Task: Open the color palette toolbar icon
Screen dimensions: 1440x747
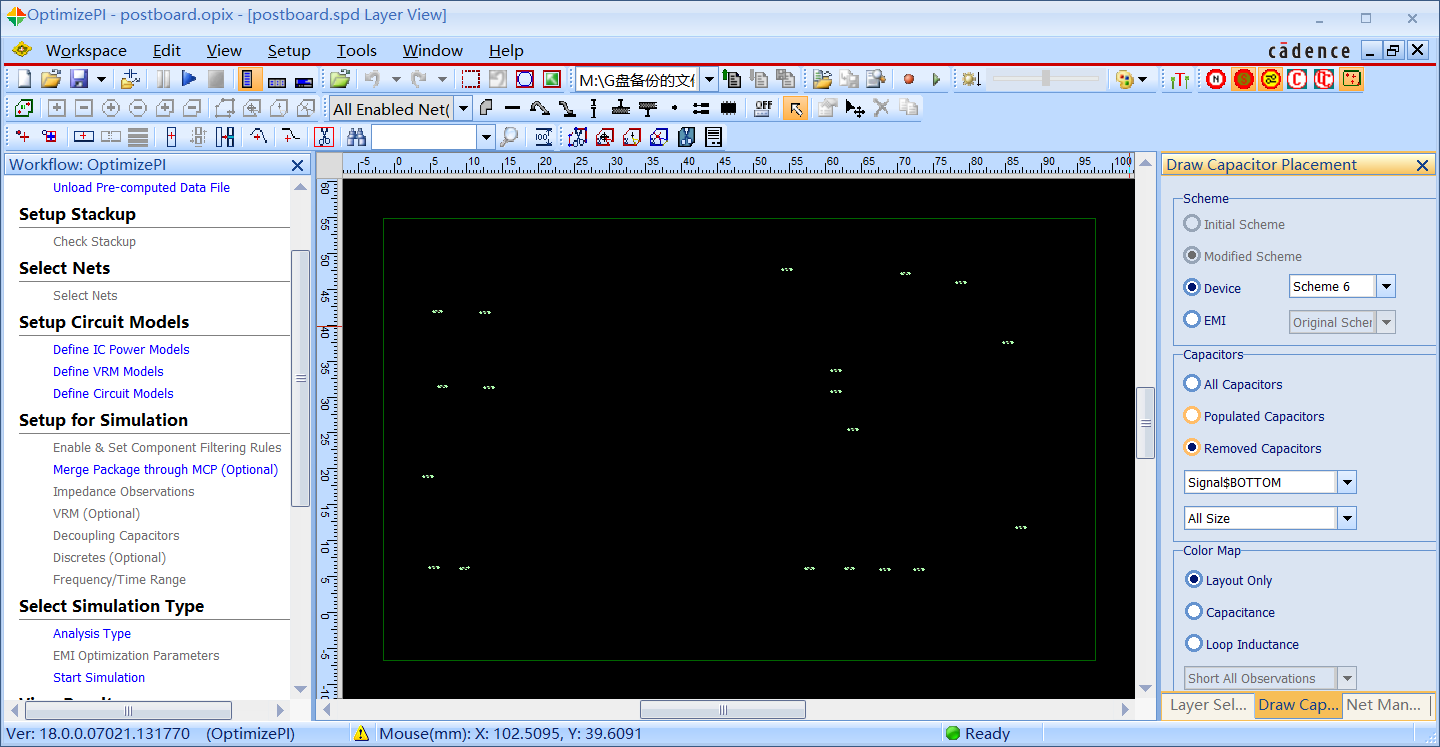Action: coord(1124,79)
